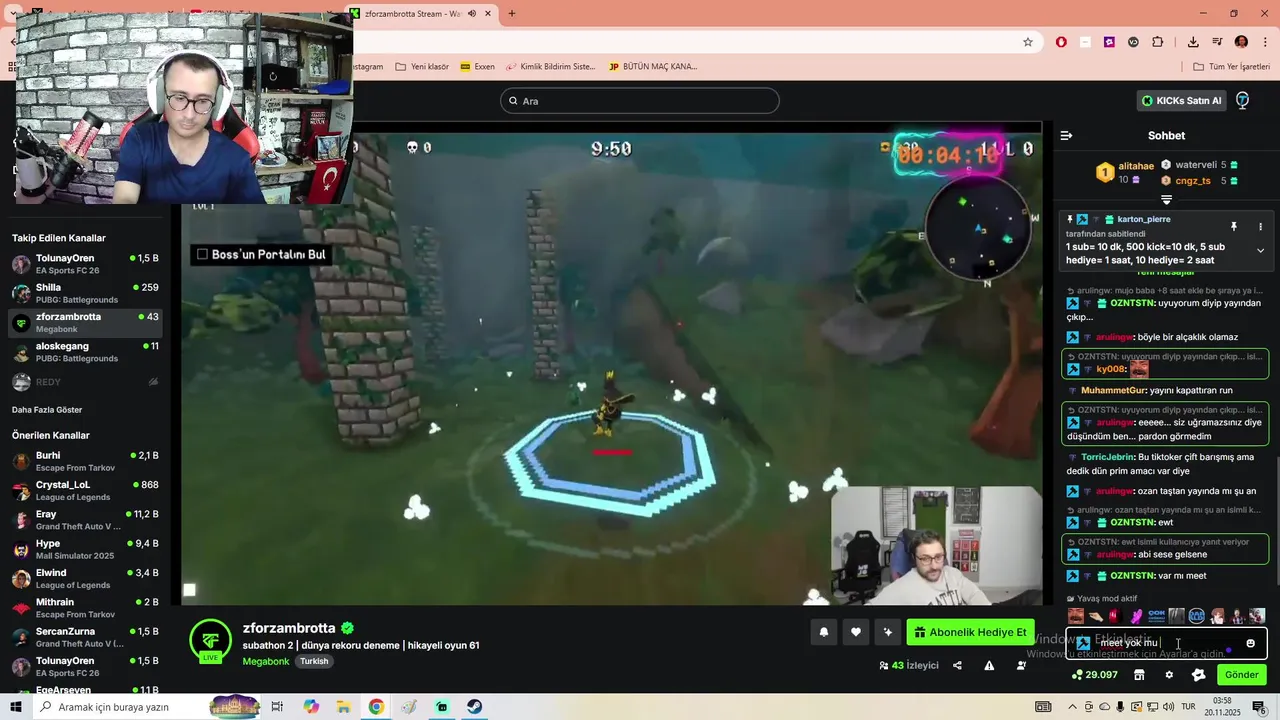Screen dimensions: 1280x720
Task: Open the Chrome three-dot menu
Action: (1265, 42)
